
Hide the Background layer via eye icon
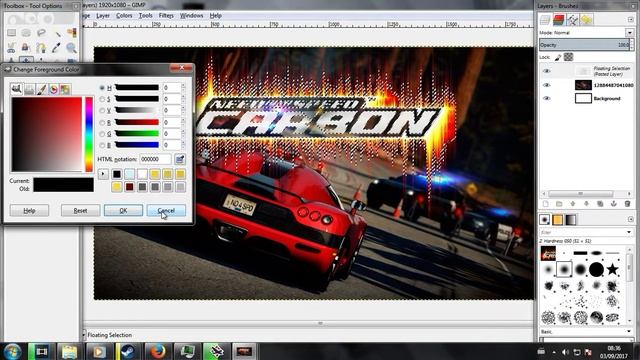tap(547, 98)
